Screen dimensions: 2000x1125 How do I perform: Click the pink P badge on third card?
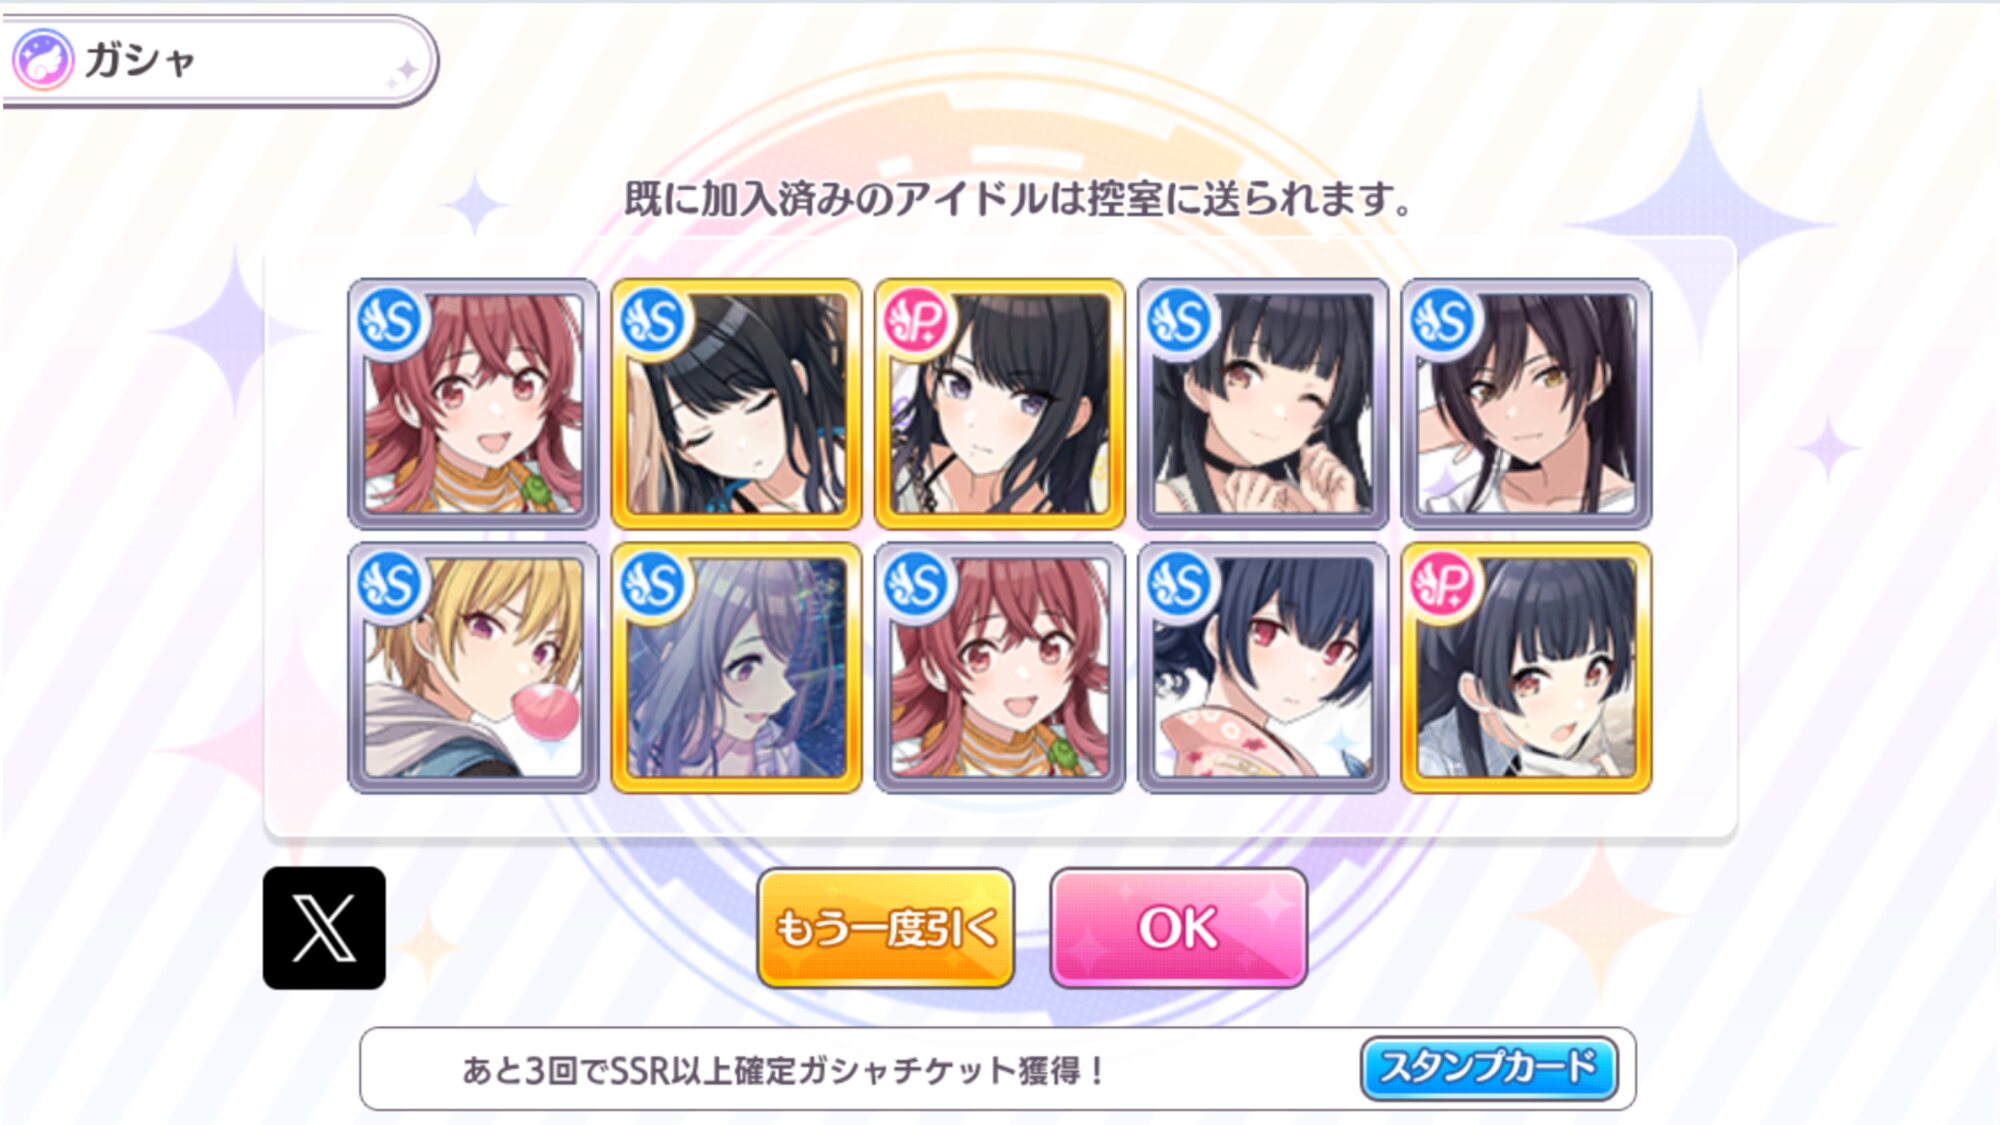[915, 322]
